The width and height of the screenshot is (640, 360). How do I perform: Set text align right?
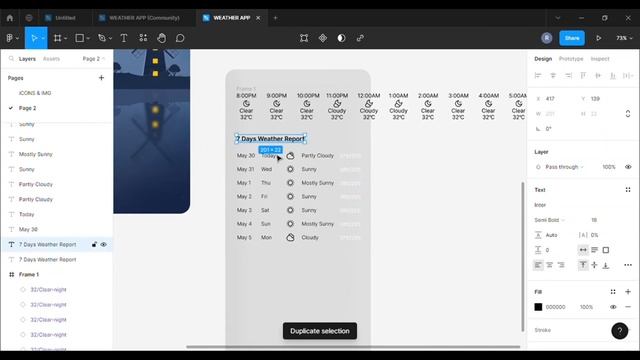[x=561, y=265]
